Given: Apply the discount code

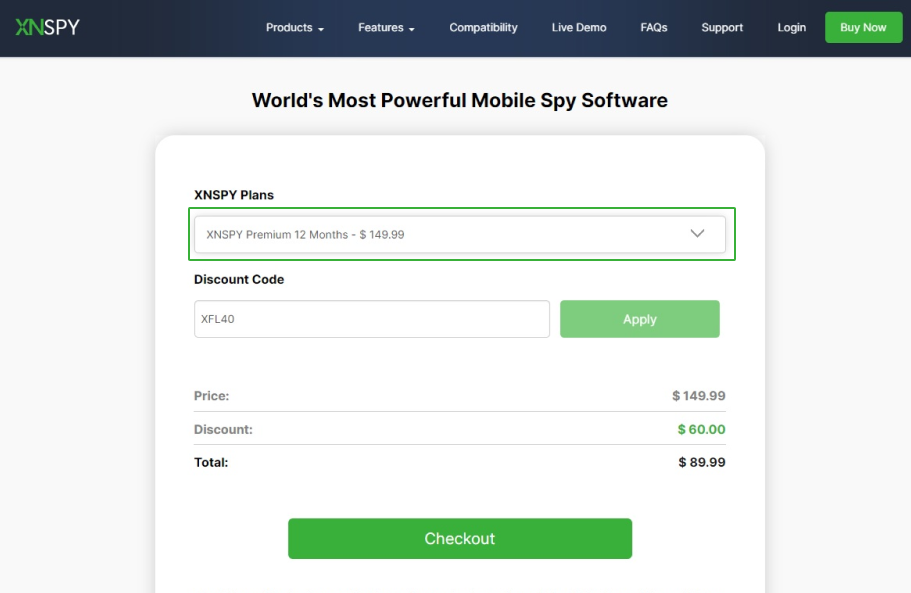Looking at the screenshot, I should [639, 319].
